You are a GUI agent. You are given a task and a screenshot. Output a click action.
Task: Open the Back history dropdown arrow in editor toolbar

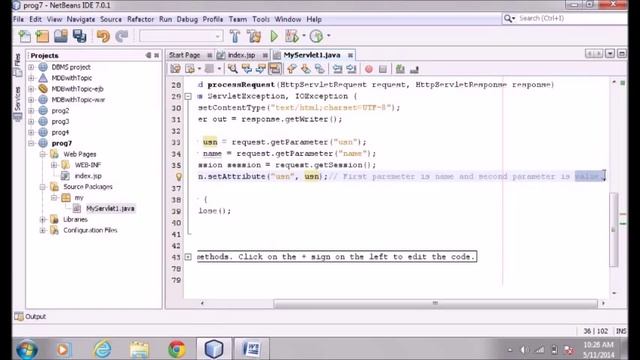click(x=199, y=69)
